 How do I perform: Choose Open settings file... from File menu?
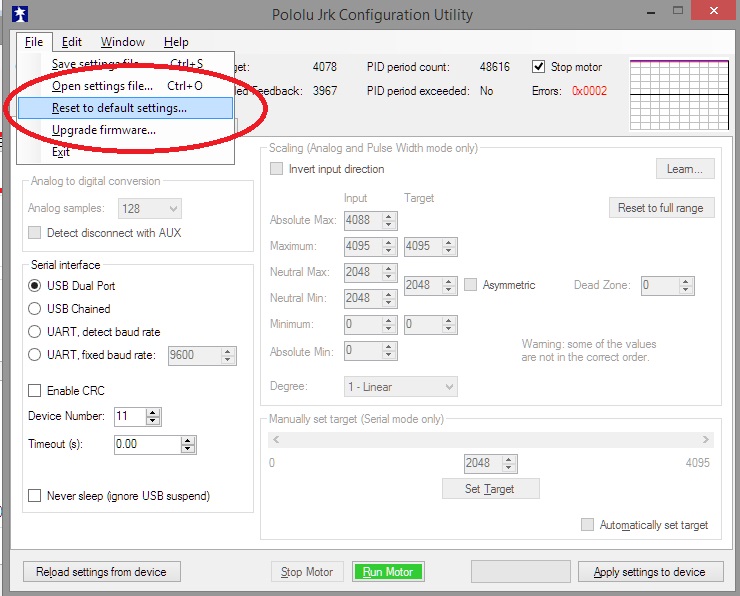coord(126,86)
